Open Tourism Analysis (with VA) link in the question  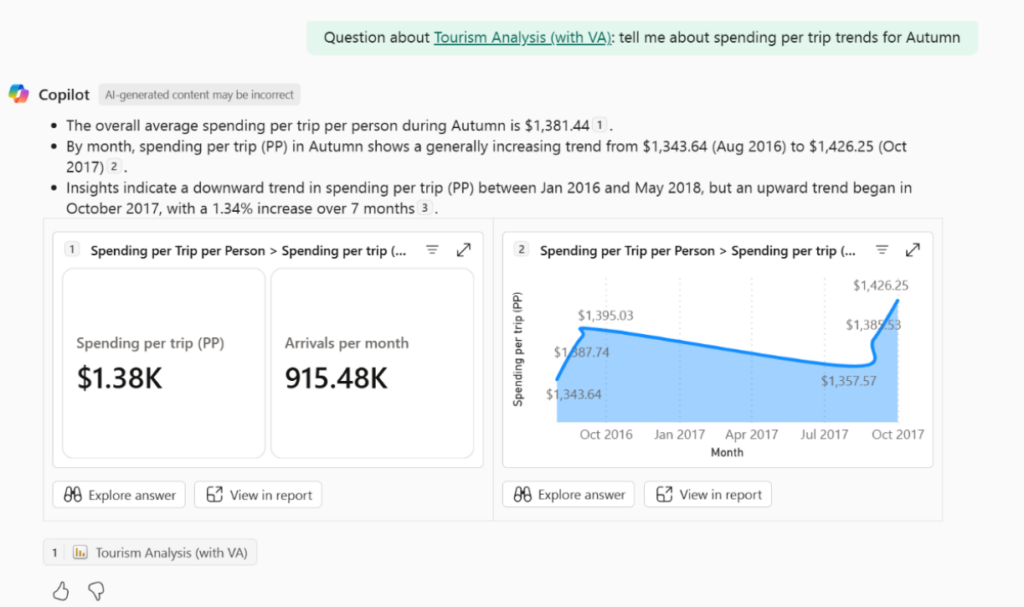pos(522,38)
